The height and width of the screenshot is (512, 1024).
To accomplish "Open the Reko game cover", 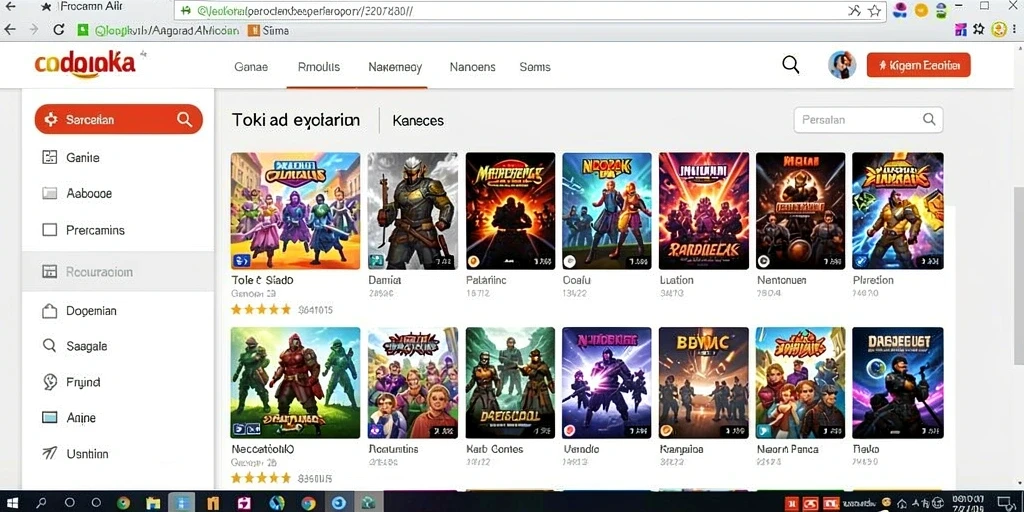I will 898,383.
